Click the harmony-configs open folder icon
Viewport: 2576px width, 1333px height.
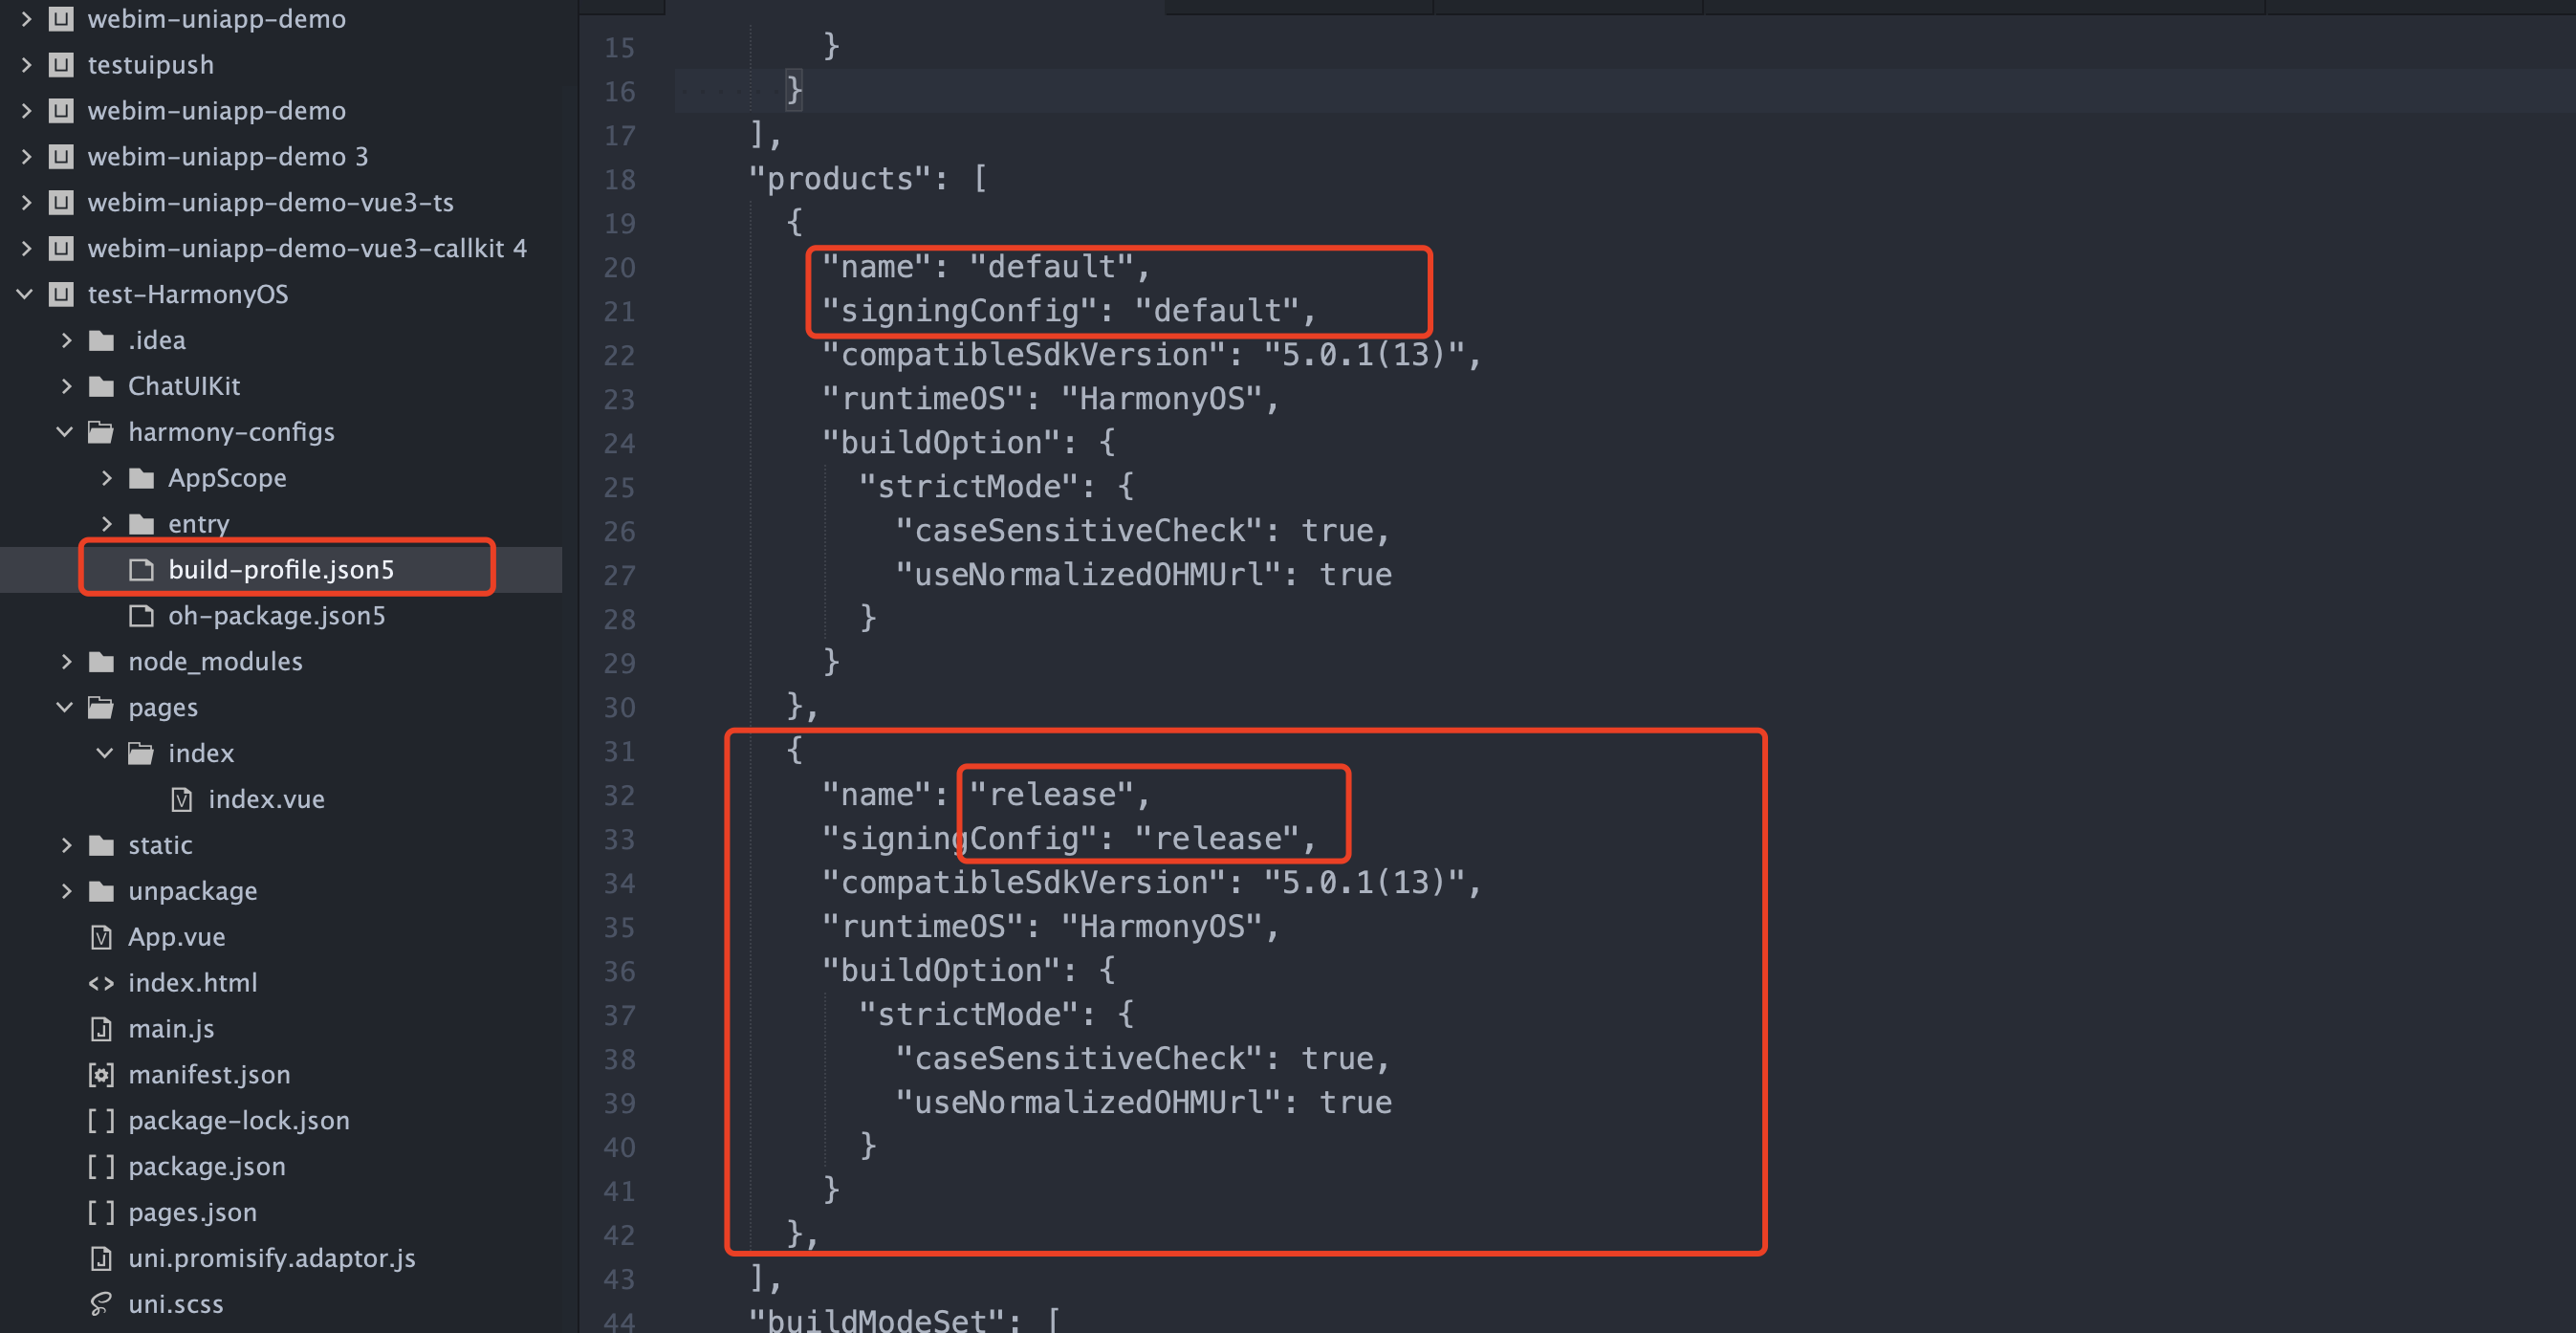pos(101,432)
